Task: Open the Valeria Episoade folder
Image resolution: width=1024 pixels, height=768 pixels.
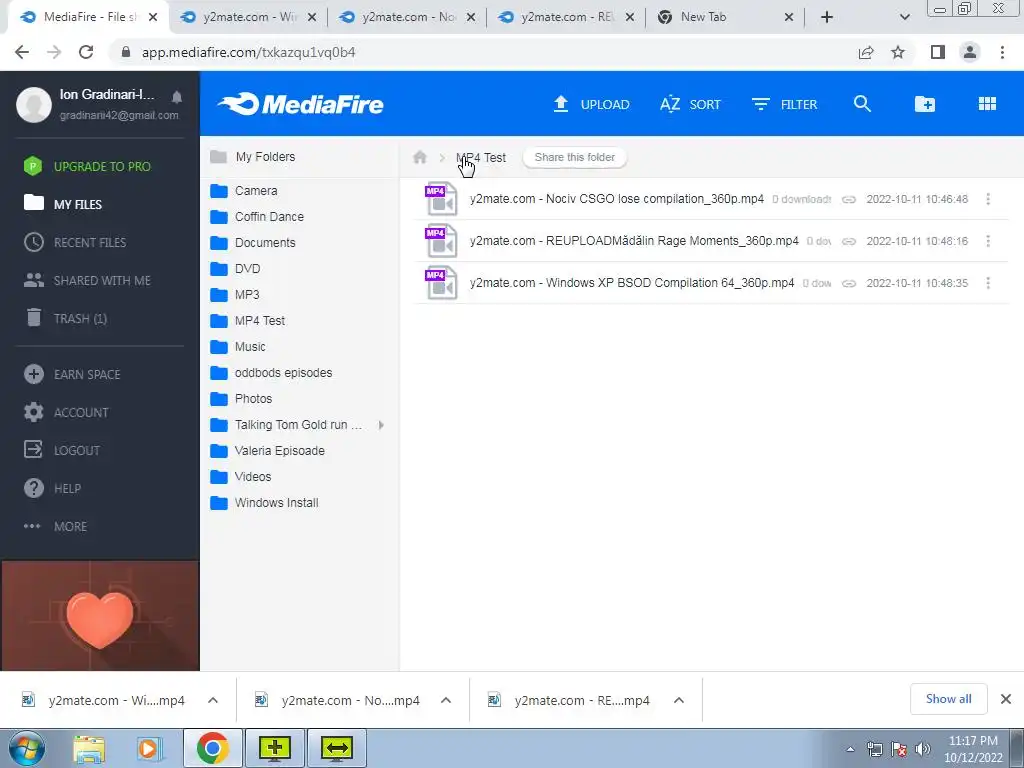Action: coord(267,451)
